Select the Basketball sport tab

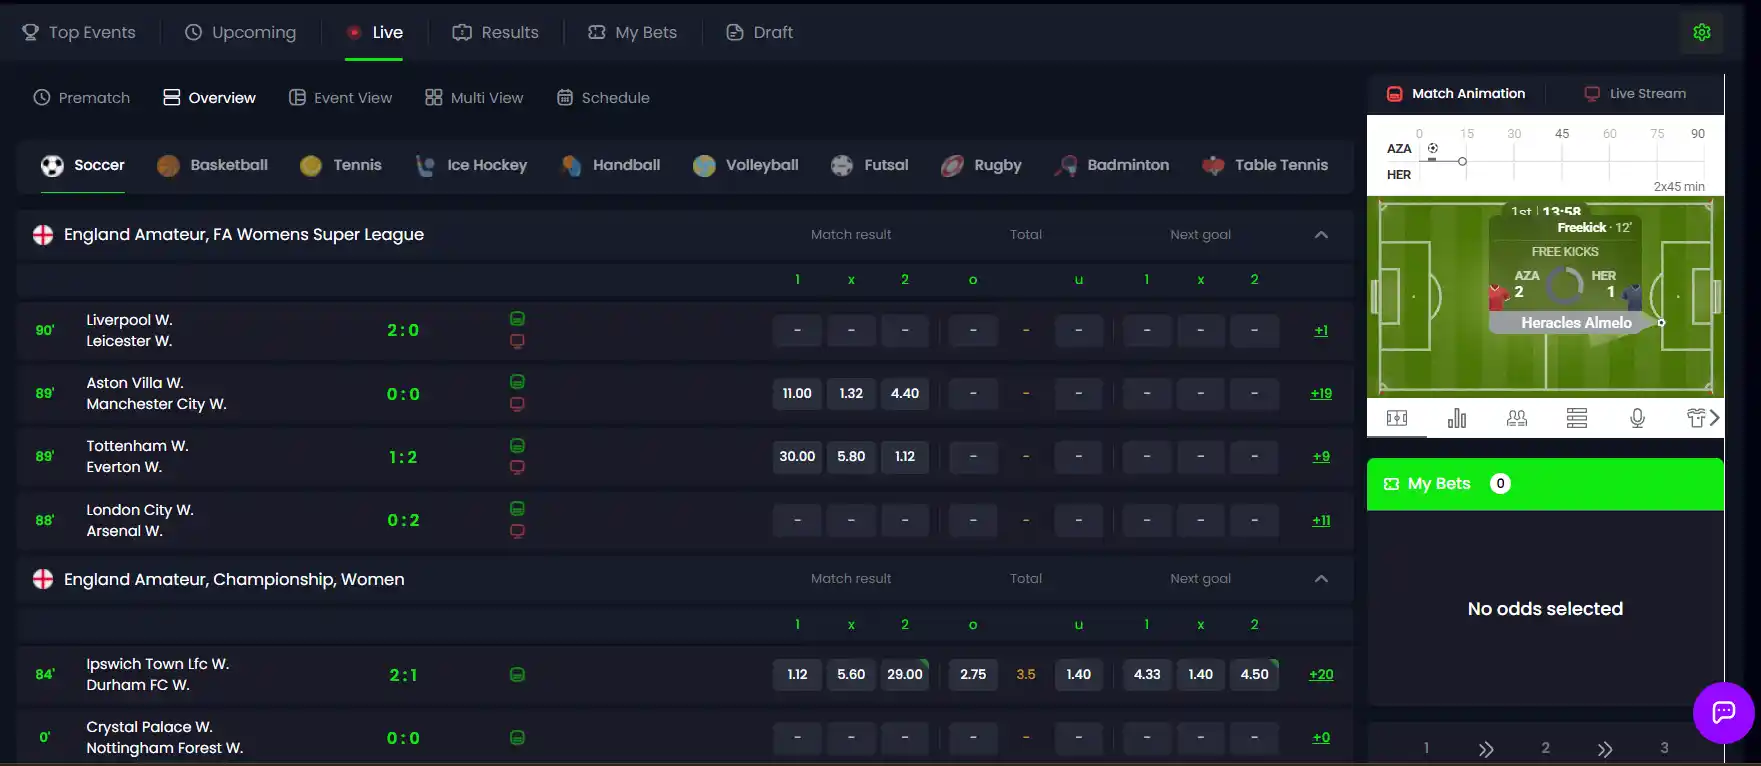pyautogui.click(x=212, y=165)
